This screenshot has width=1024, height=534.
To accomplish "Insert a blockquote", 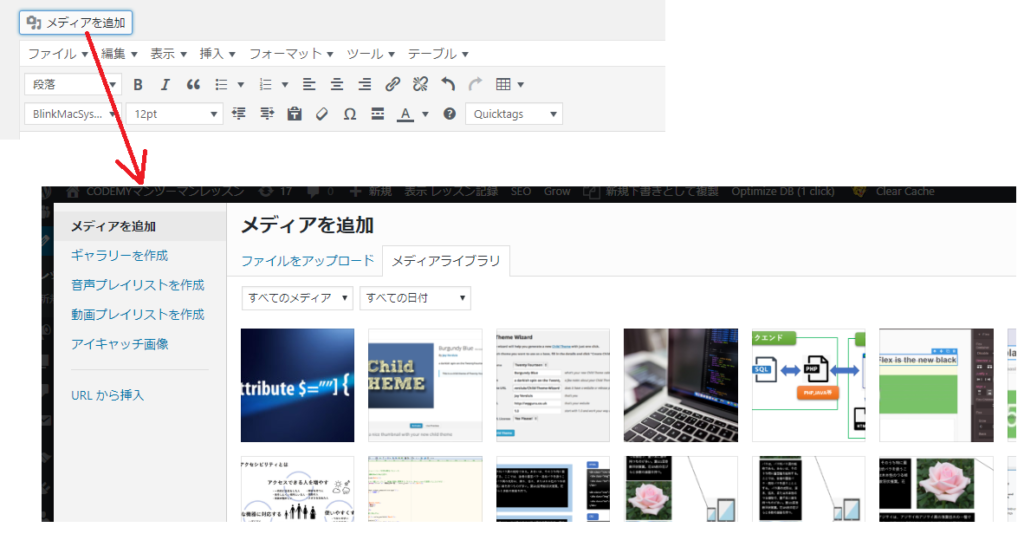I will coord(193,85).
